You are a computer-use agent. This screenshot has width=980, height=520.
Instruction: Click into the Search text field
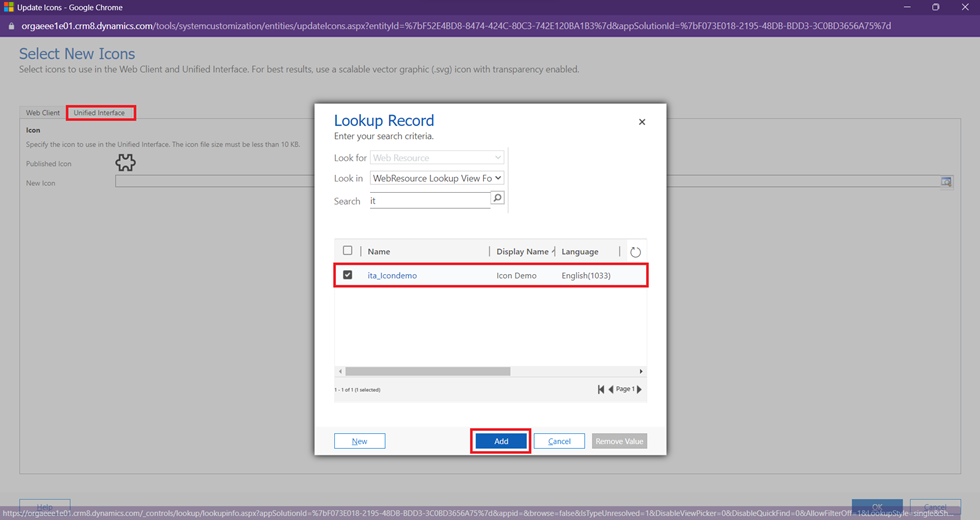[x=429, y=200]
